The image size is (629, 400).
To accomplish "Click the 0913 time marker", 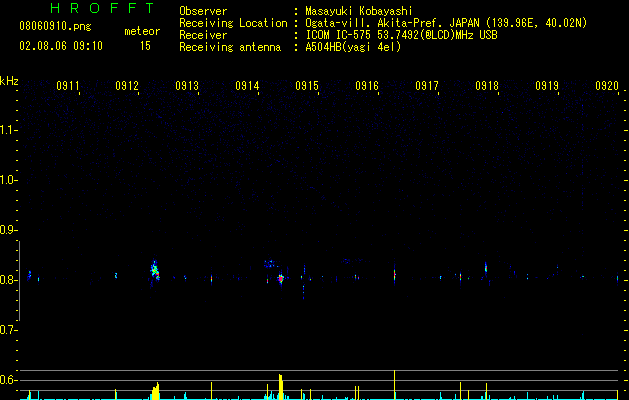I will (187, 86).
